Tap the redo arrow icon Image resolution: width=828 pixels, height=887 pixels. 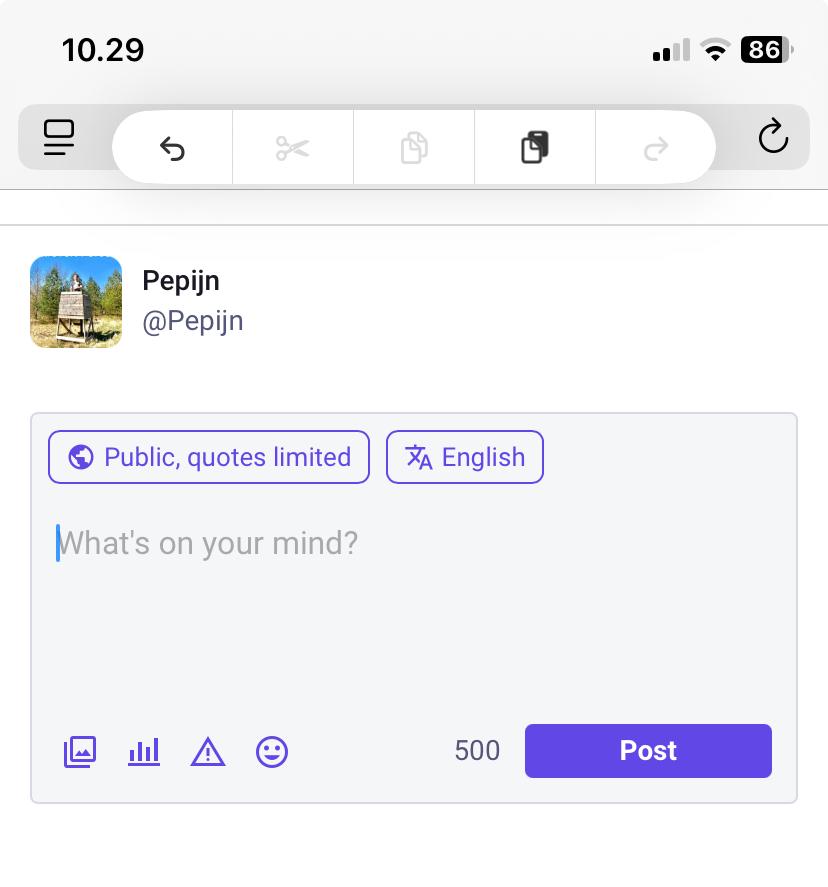click(656, 148)
